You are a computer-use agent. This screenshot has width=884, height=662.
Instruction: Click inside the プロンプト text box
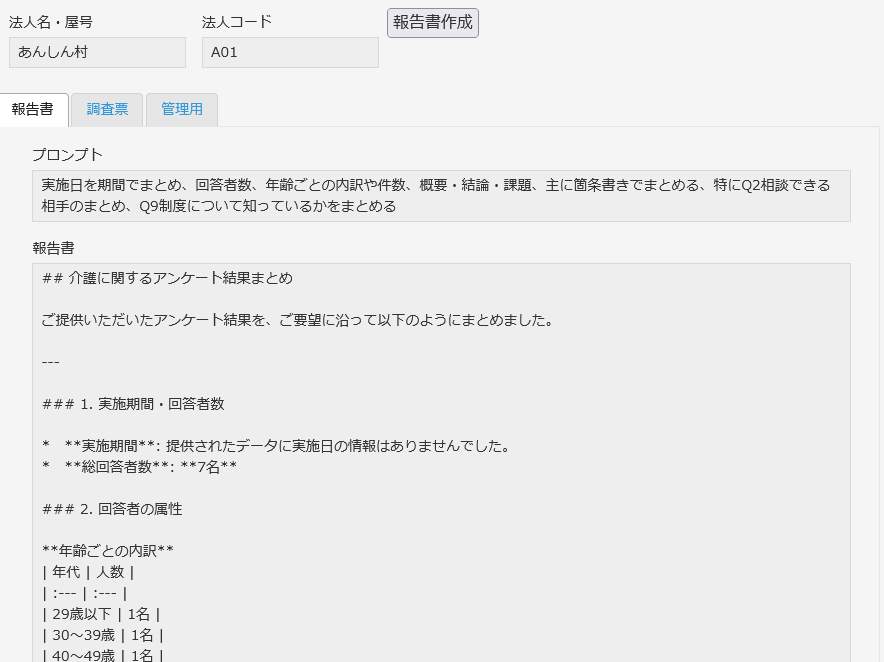coord(441,196)
